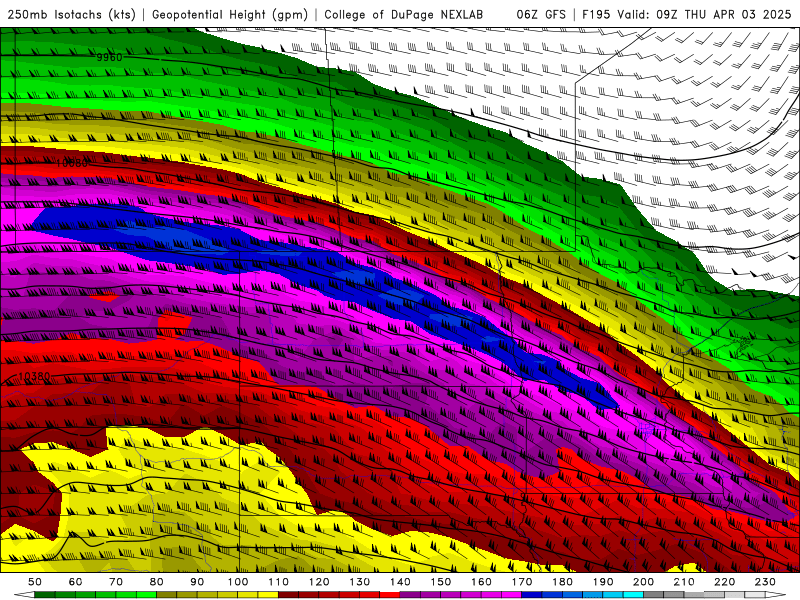Click the '06Z GFS' model run label
This screenshot has height=600, width=800.
(x=541, y=14)
